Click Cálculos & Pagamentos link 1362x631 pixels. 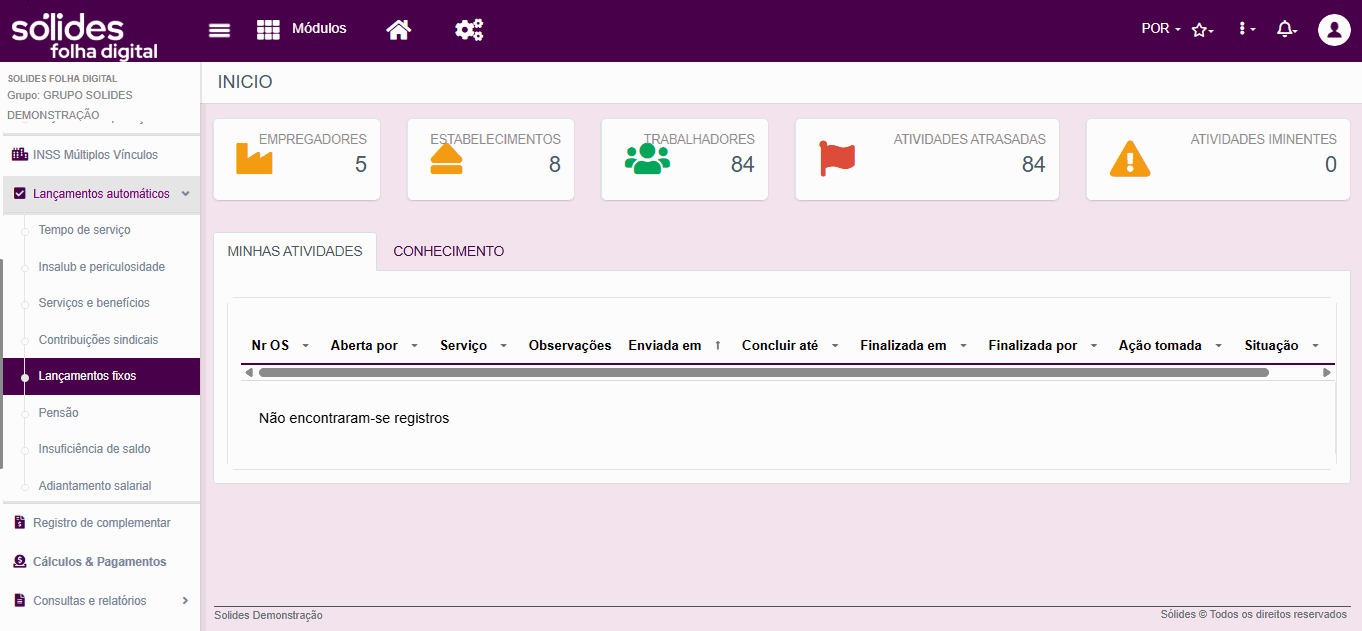[100, 562]
